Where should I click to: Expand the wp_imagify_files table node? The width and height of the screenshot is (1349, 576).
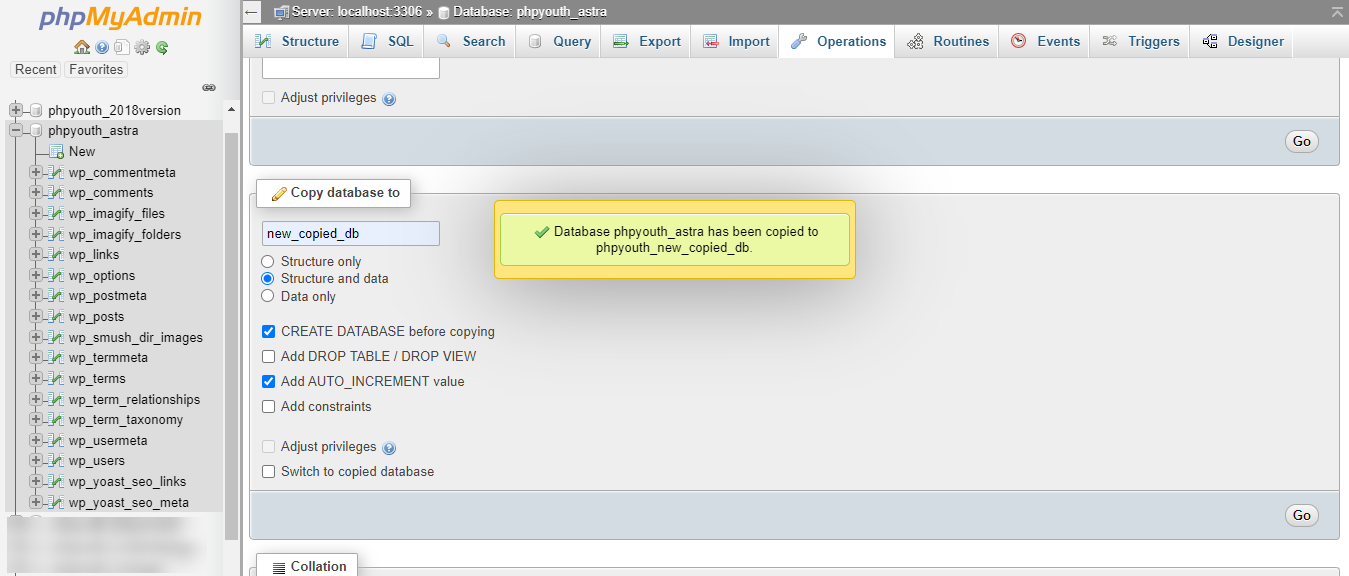36,213
